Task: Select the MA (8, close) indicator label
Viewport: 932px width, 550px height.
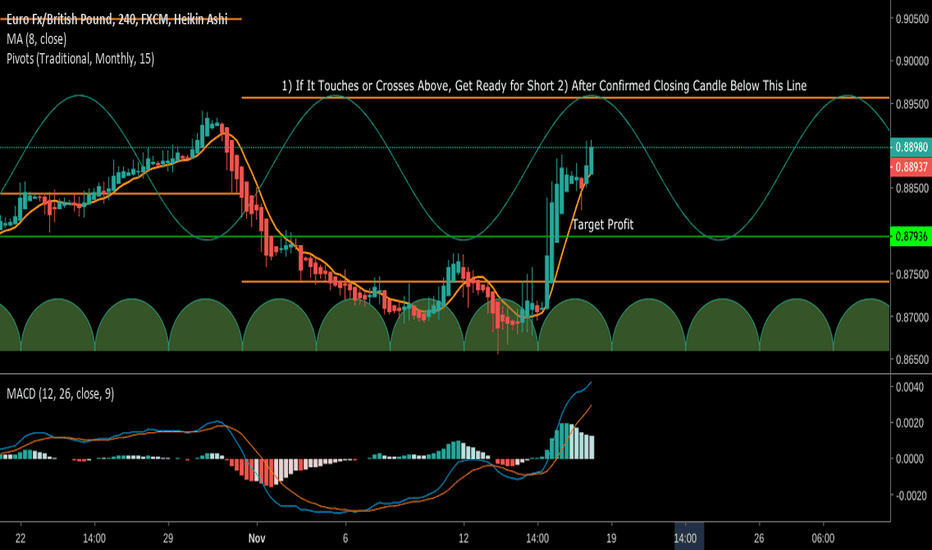Action: pos(36,39)
